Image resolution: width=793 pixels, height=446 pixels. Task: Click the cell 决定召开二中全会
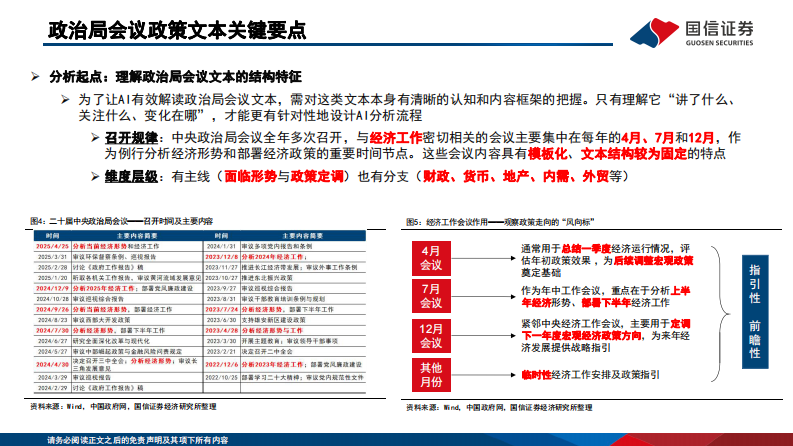pyautogui.click(x=267, y=351)
